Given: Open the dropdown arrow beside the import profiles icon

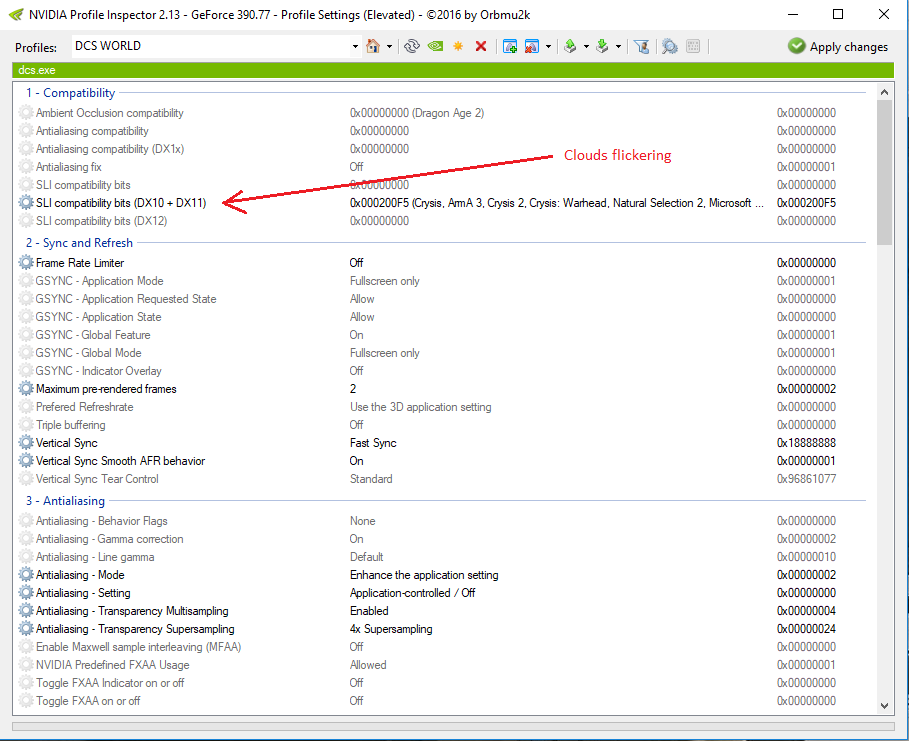Looking at the screenshot, I should click(x=619, y=46).
